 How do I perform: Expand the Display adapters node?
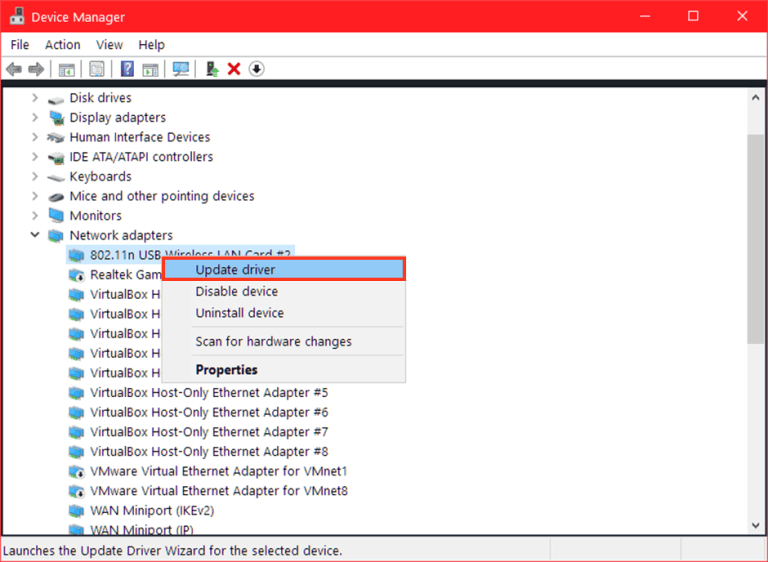[35, 118]
